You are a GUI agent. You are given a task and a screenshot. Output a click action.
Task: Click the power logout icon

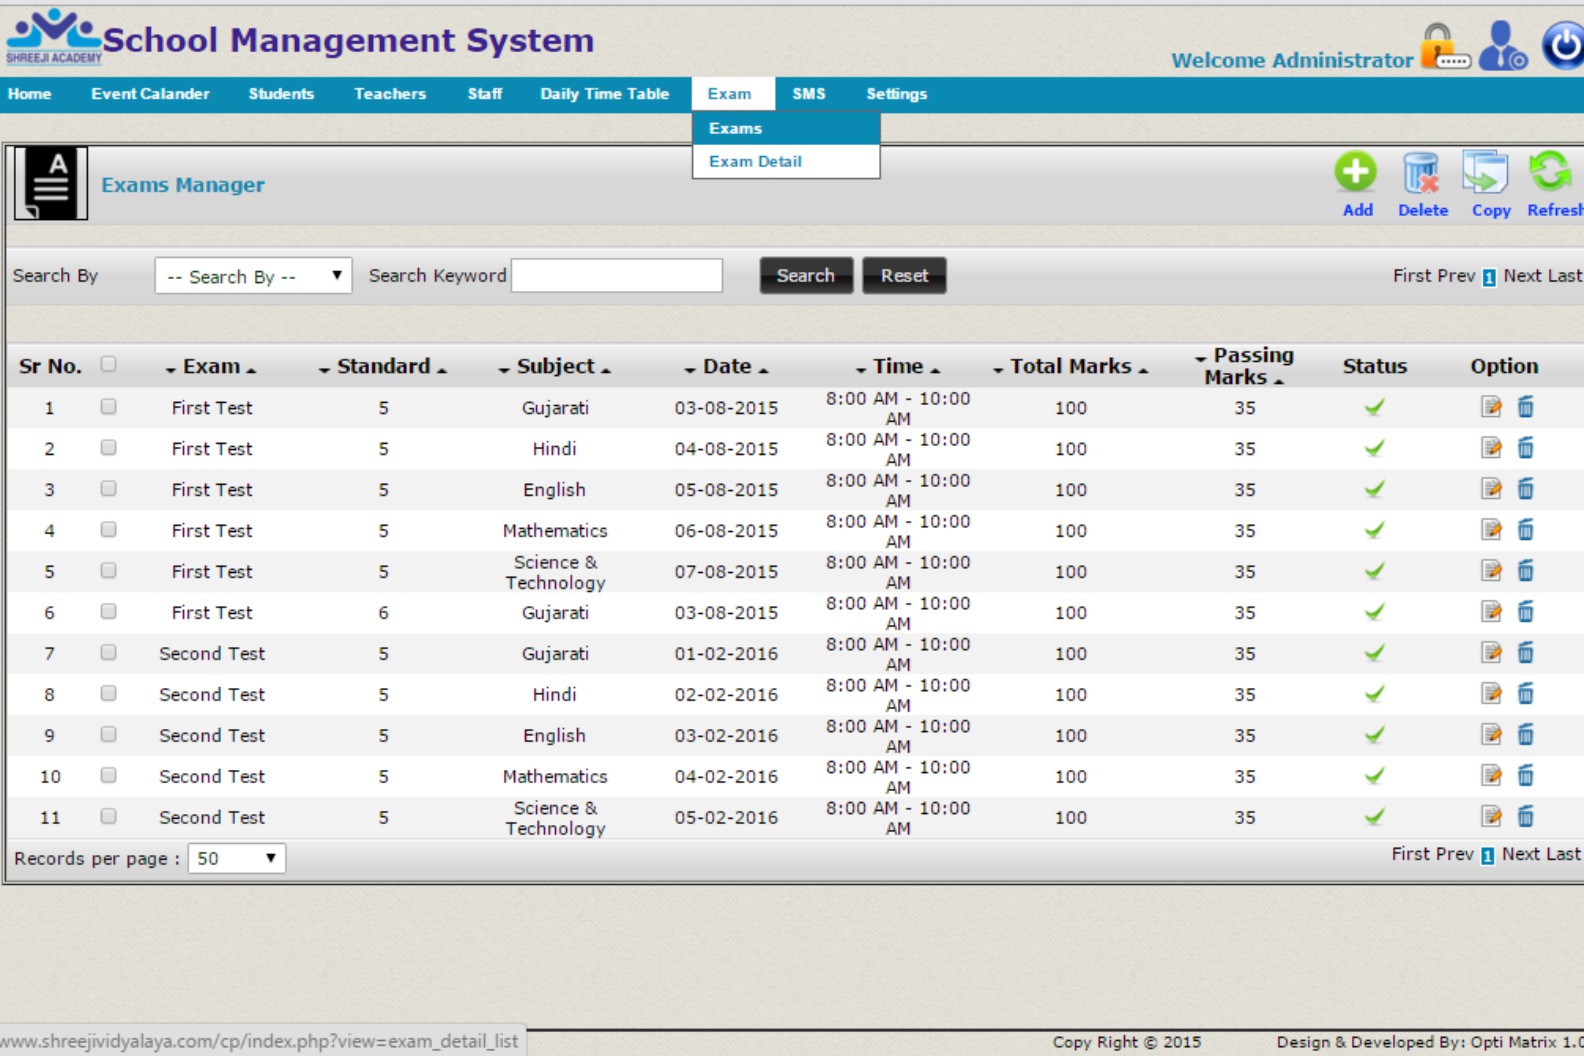pyautogui.click(x=1563, y=46)
